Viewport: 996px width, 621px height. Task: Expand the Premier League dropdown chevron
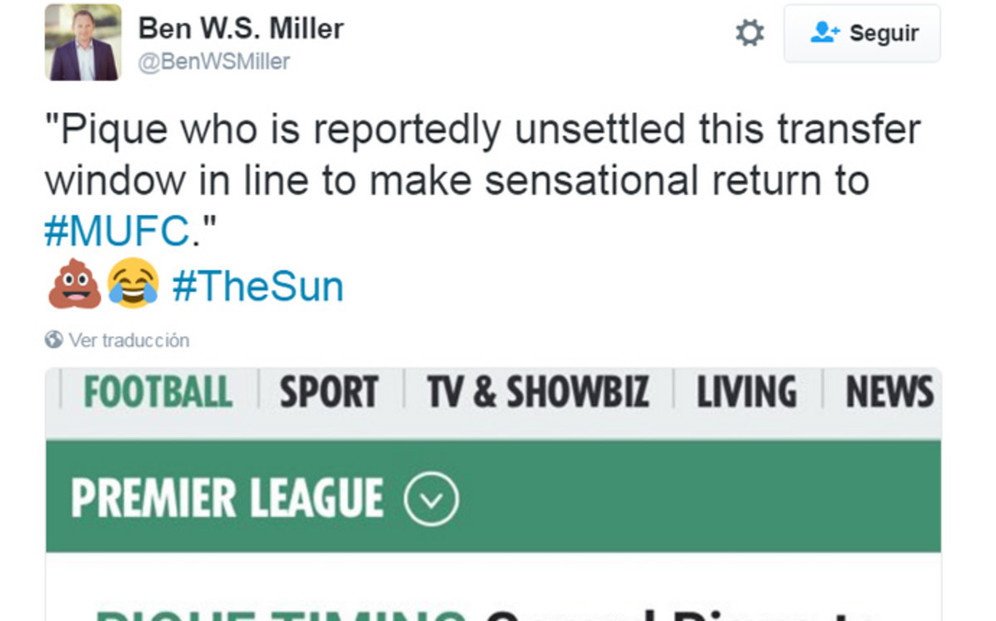(x=431, y=499)
